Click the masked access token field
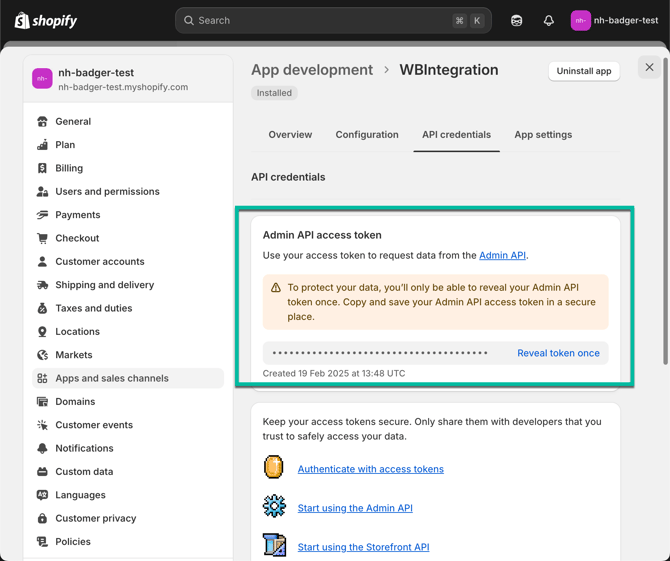 435,353
